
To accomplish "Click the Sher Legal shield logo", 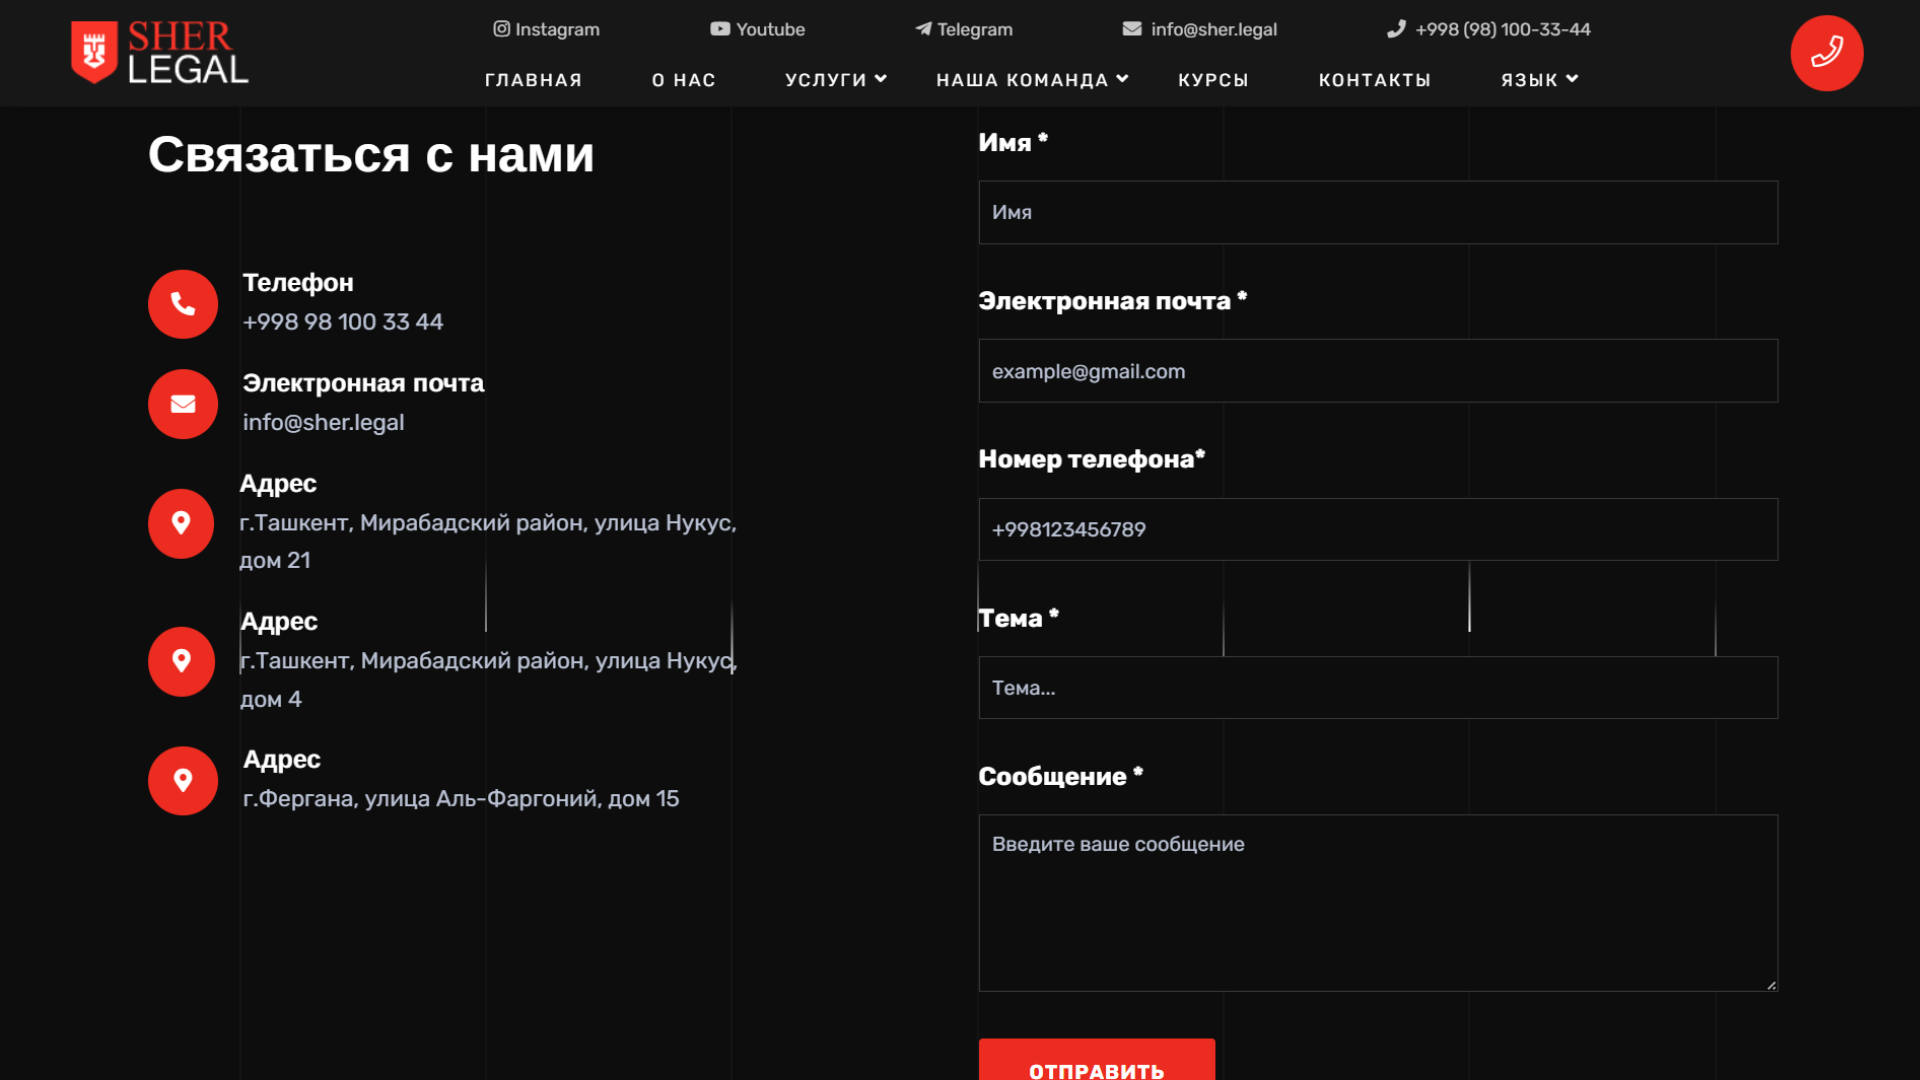I will [x=95, y=52].
